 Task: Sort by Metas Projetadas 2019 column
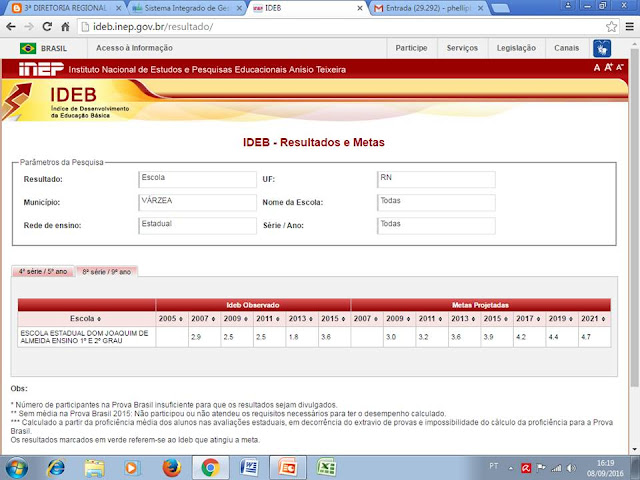[x=561, y=319]
